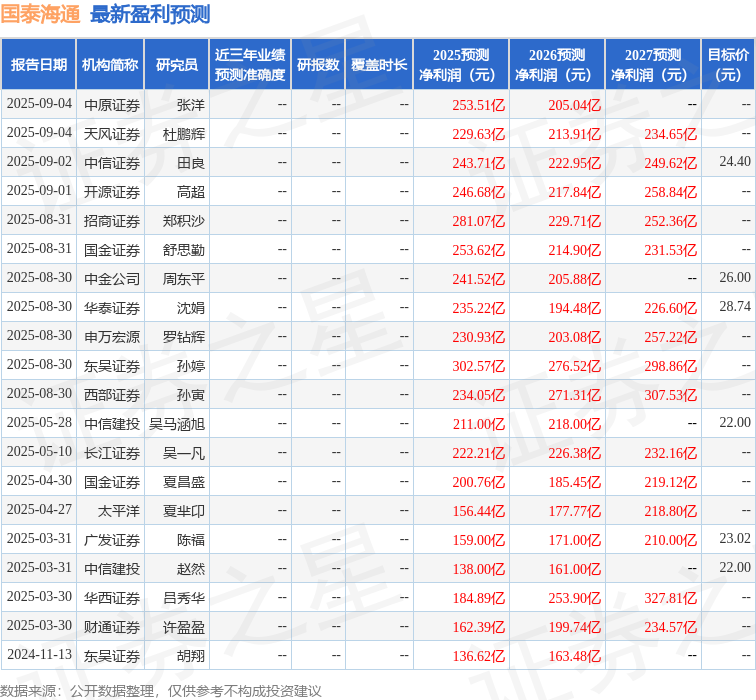
Task: Click researcher name 张洋
Action: tap(191, 105)
